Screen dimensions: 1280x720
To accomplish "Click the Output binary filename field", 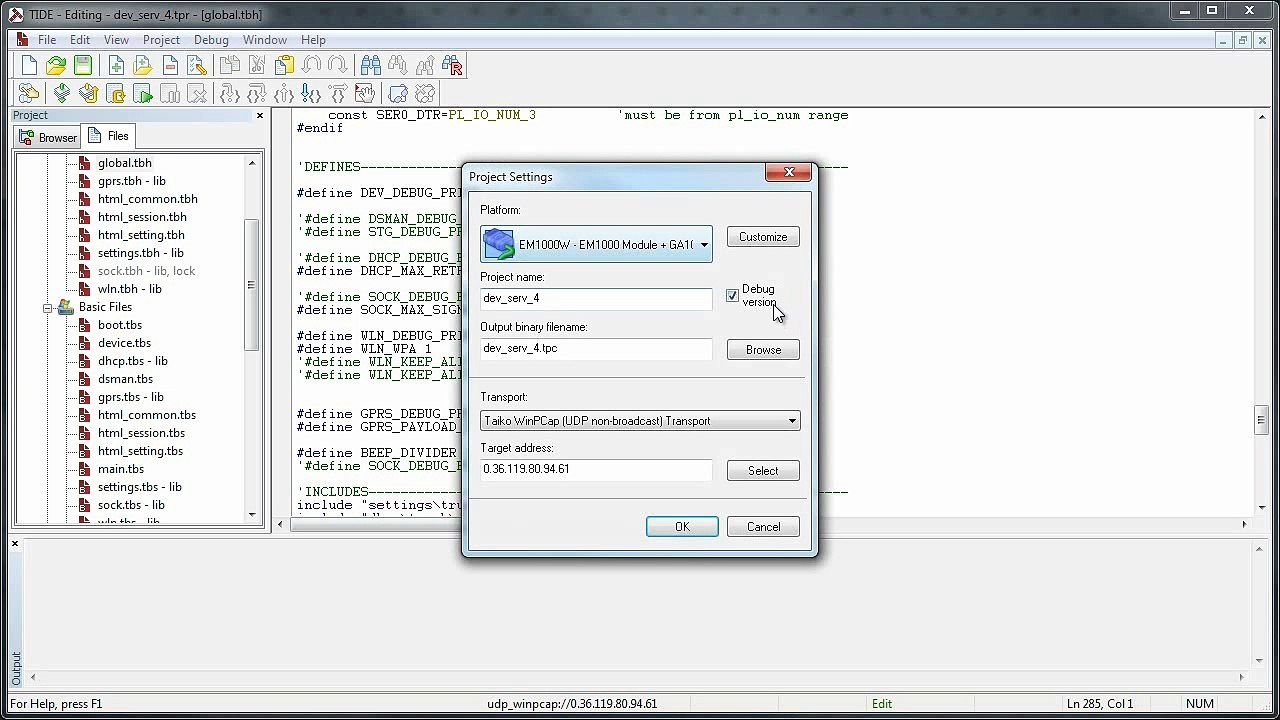I will click(596, 348).
